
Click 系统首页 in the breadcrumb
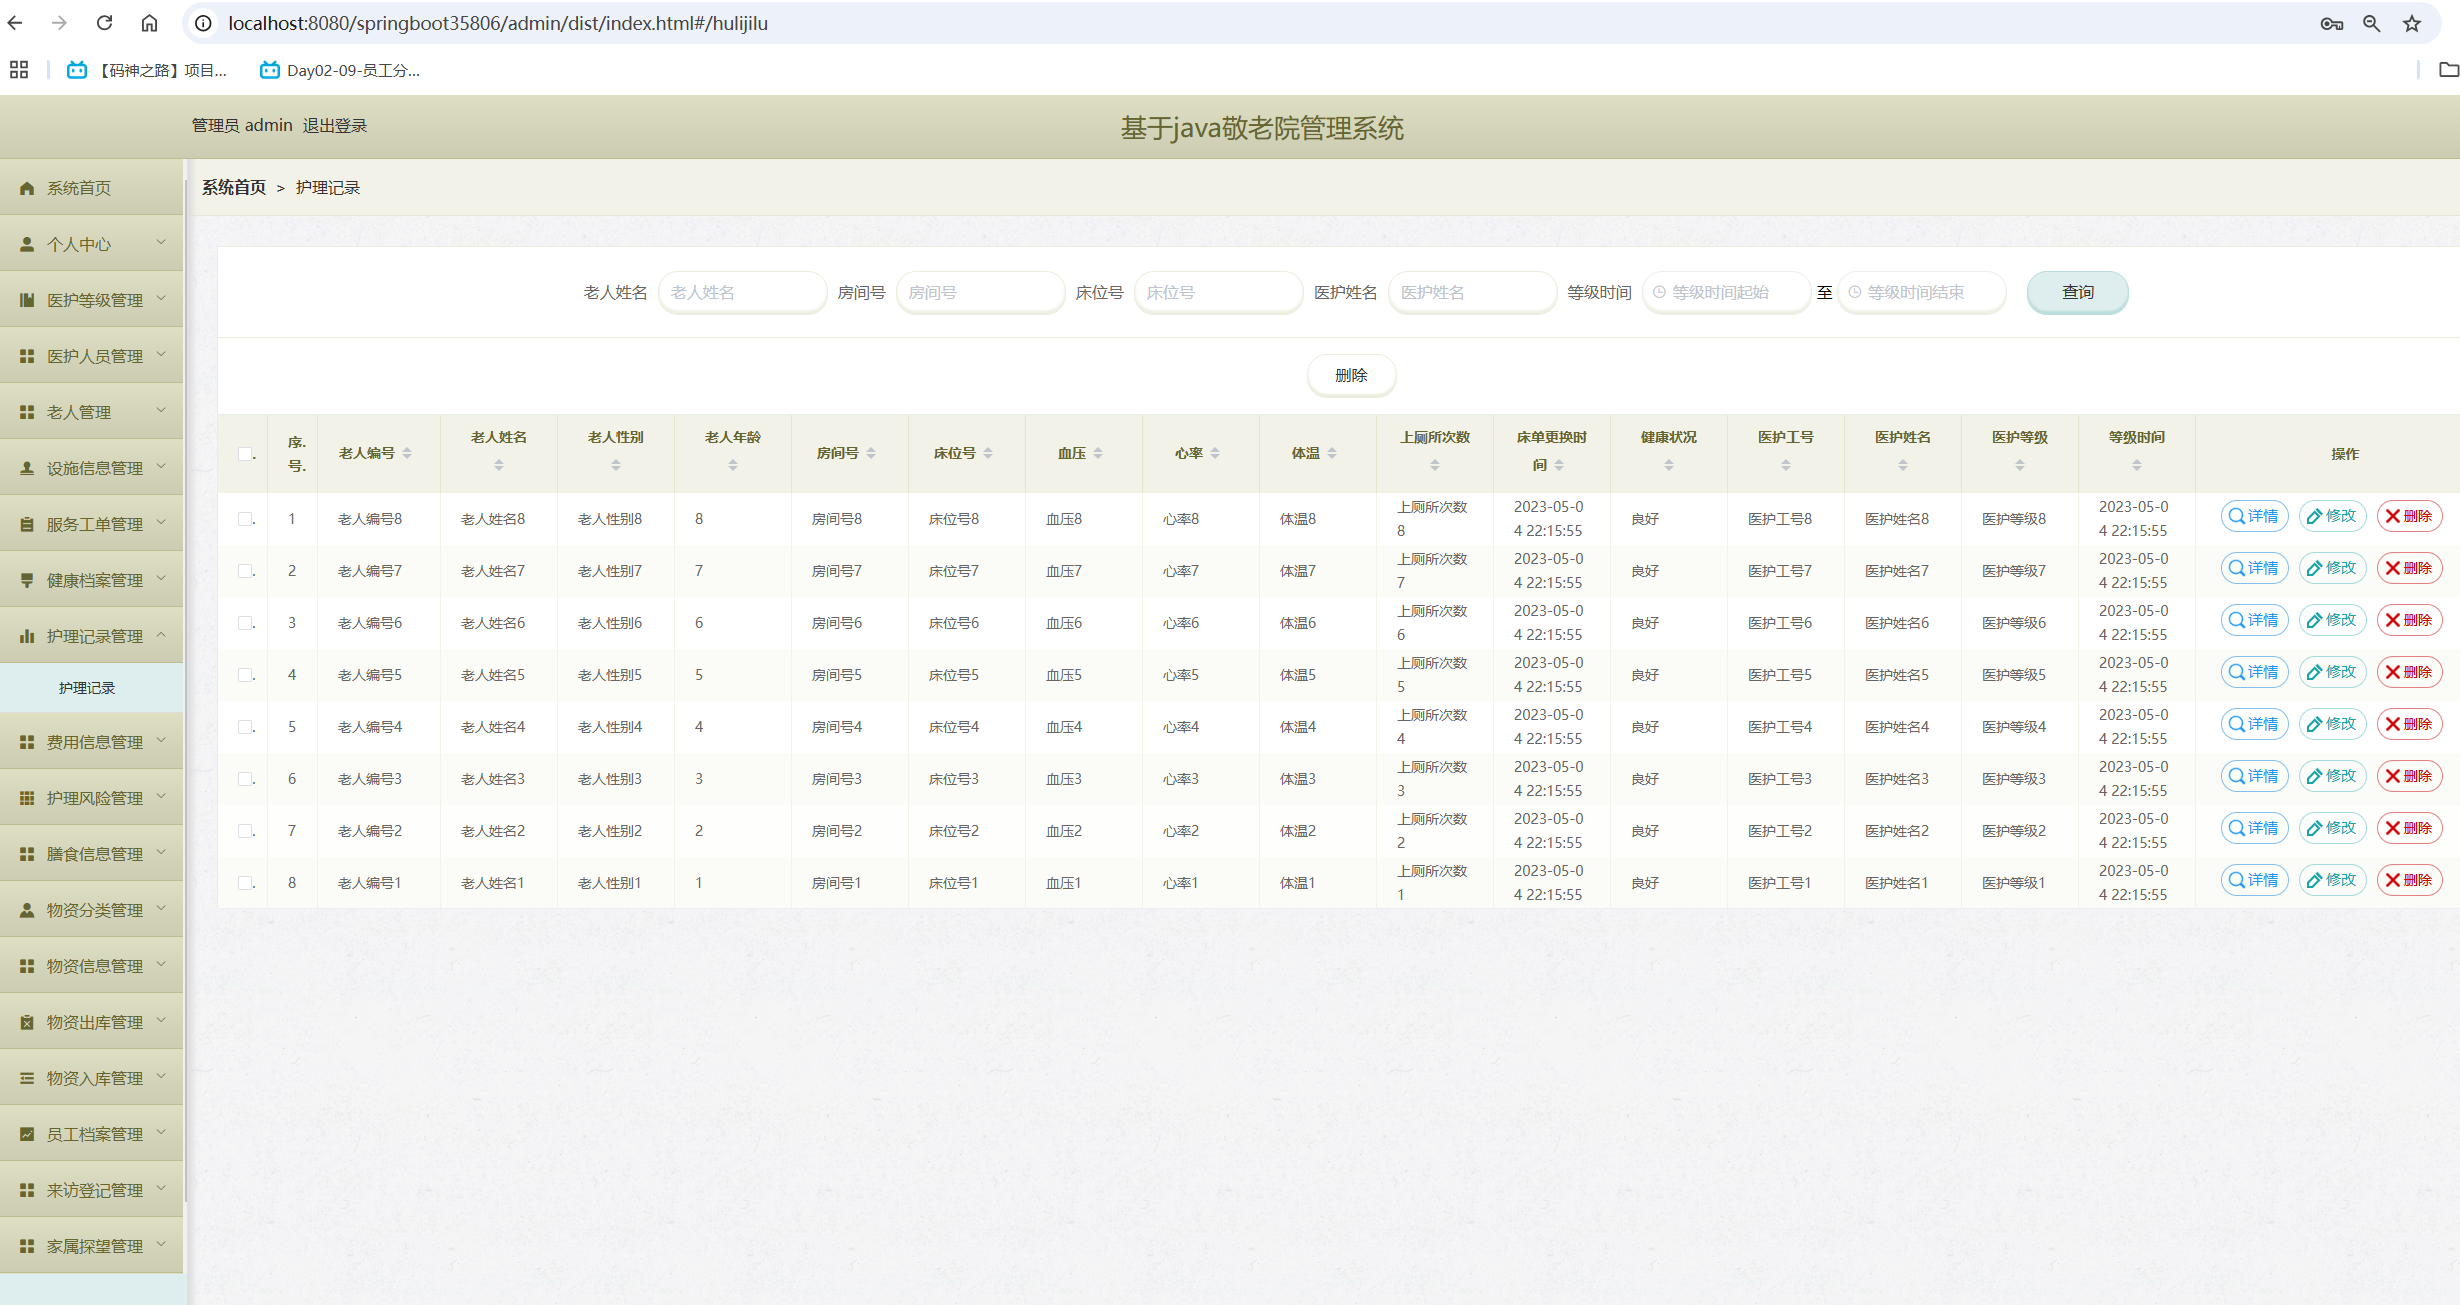pos(234,188)
